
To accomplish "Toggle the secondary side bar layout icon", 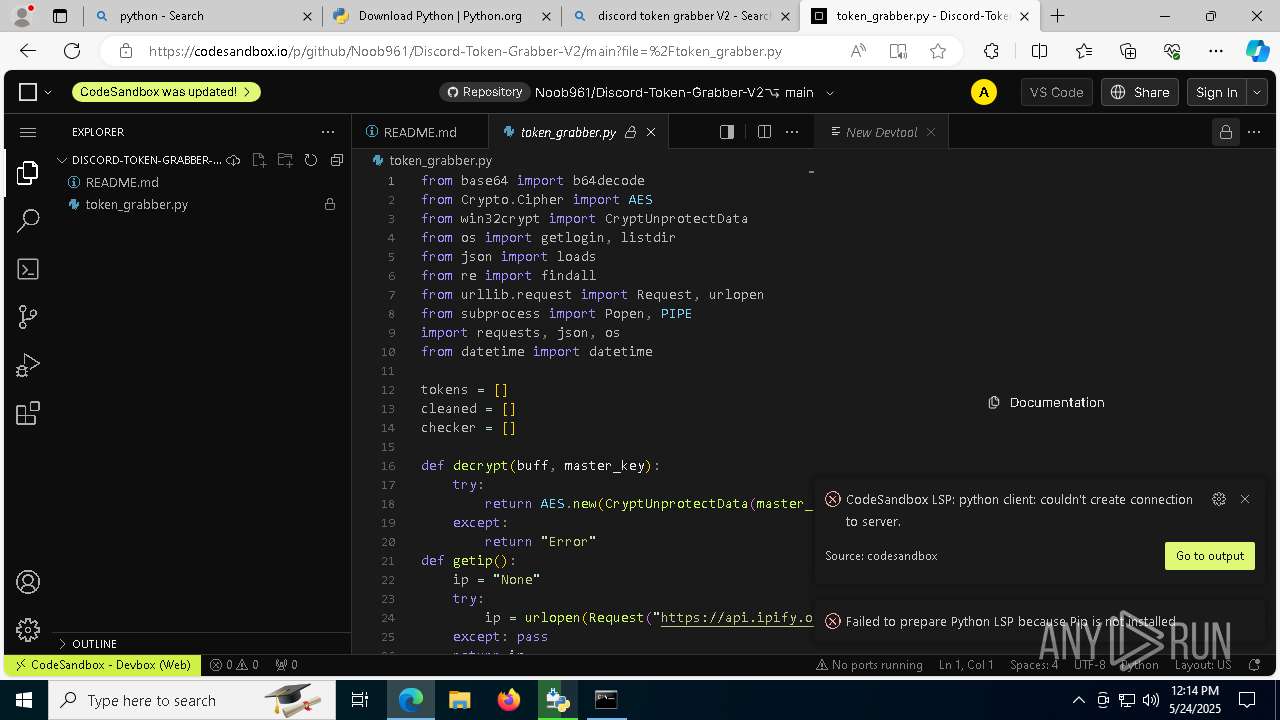I will 727,132.
